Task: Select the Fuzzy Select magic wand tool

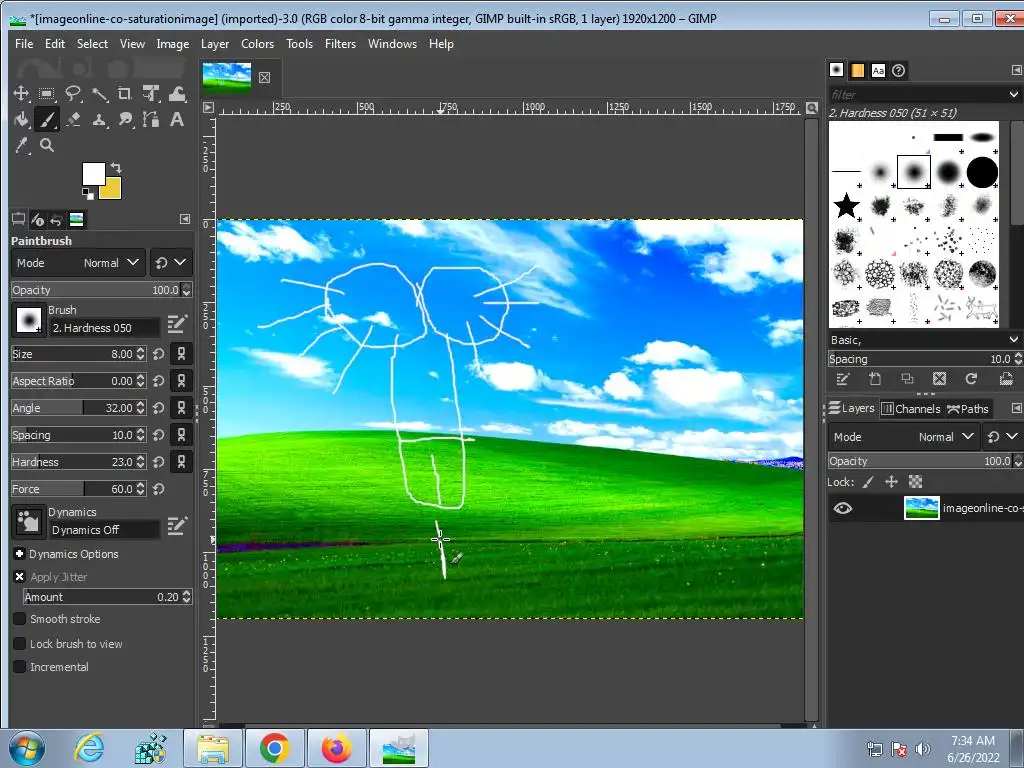Action: coord(99,93)
